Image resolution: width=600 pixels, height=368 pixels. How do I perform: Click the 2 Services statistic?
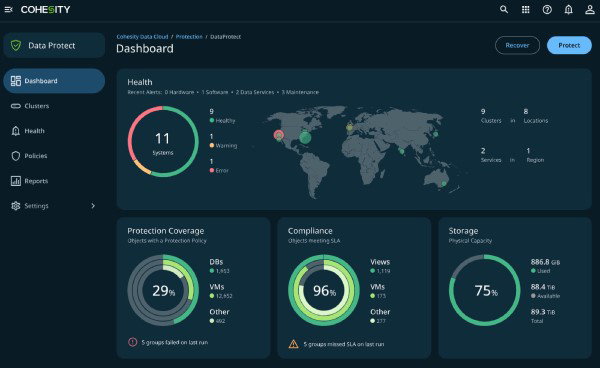point(491,155)
